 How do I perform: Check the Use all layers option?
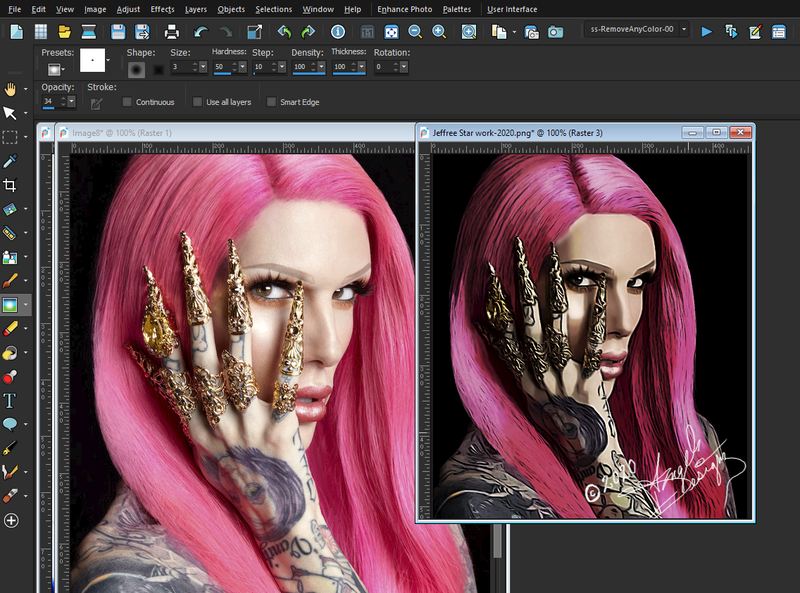pos(198,102)
